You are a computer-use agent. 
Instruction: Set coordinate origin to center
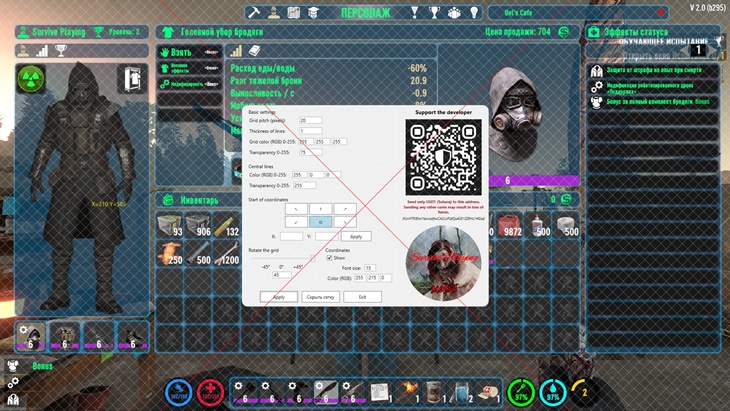(321, 222)
